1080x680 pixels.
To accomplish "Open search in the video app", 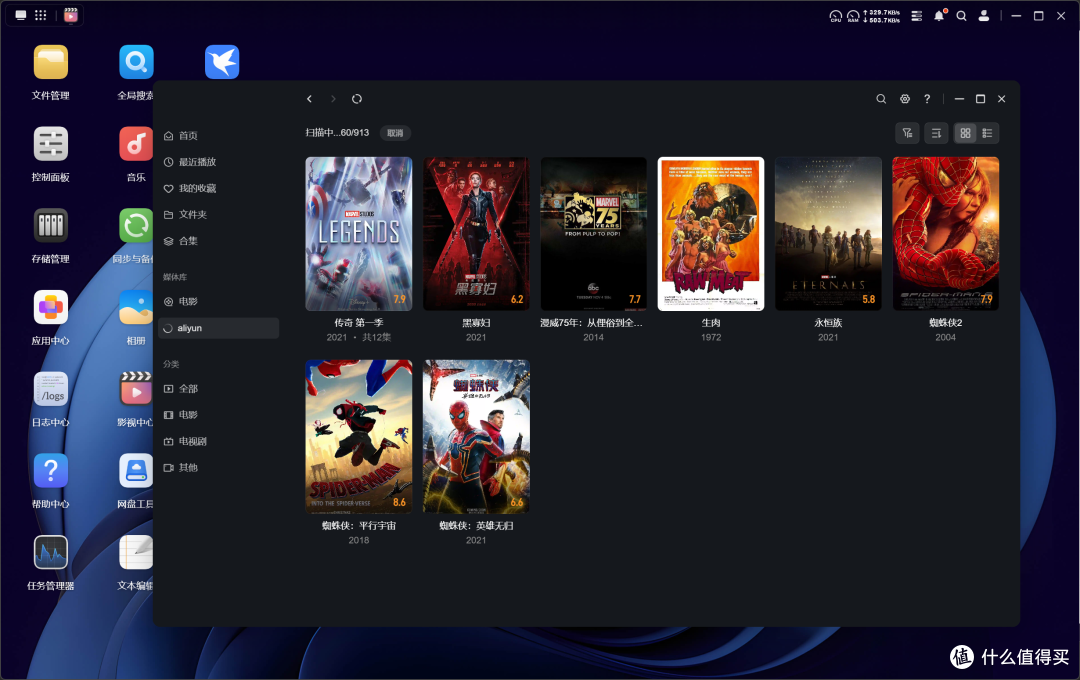I will 881,99.
